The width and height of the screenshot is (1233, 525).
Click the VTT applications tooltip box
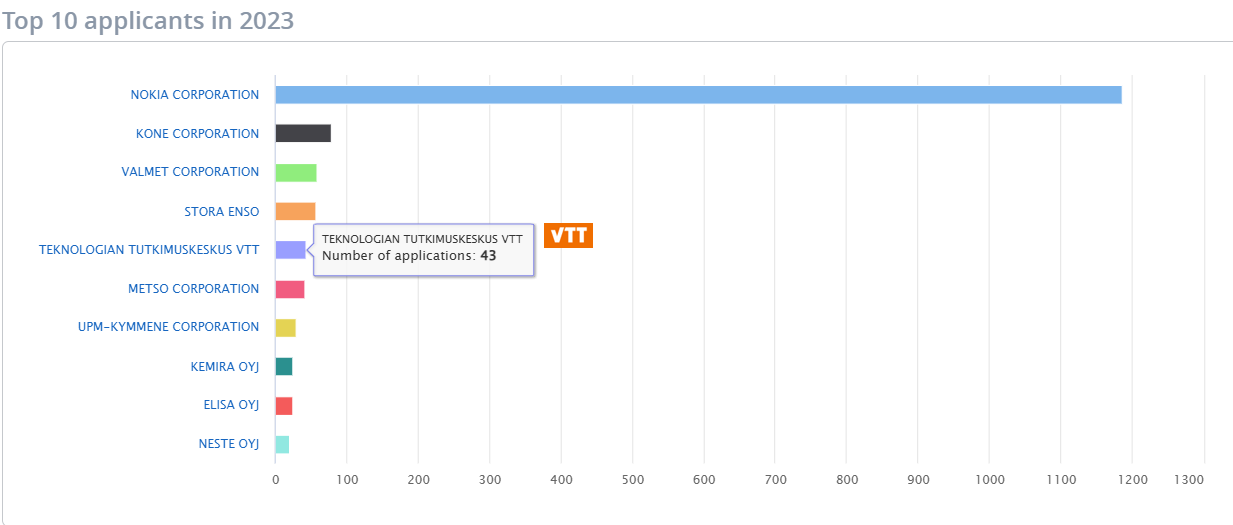(x=424, y=249)
